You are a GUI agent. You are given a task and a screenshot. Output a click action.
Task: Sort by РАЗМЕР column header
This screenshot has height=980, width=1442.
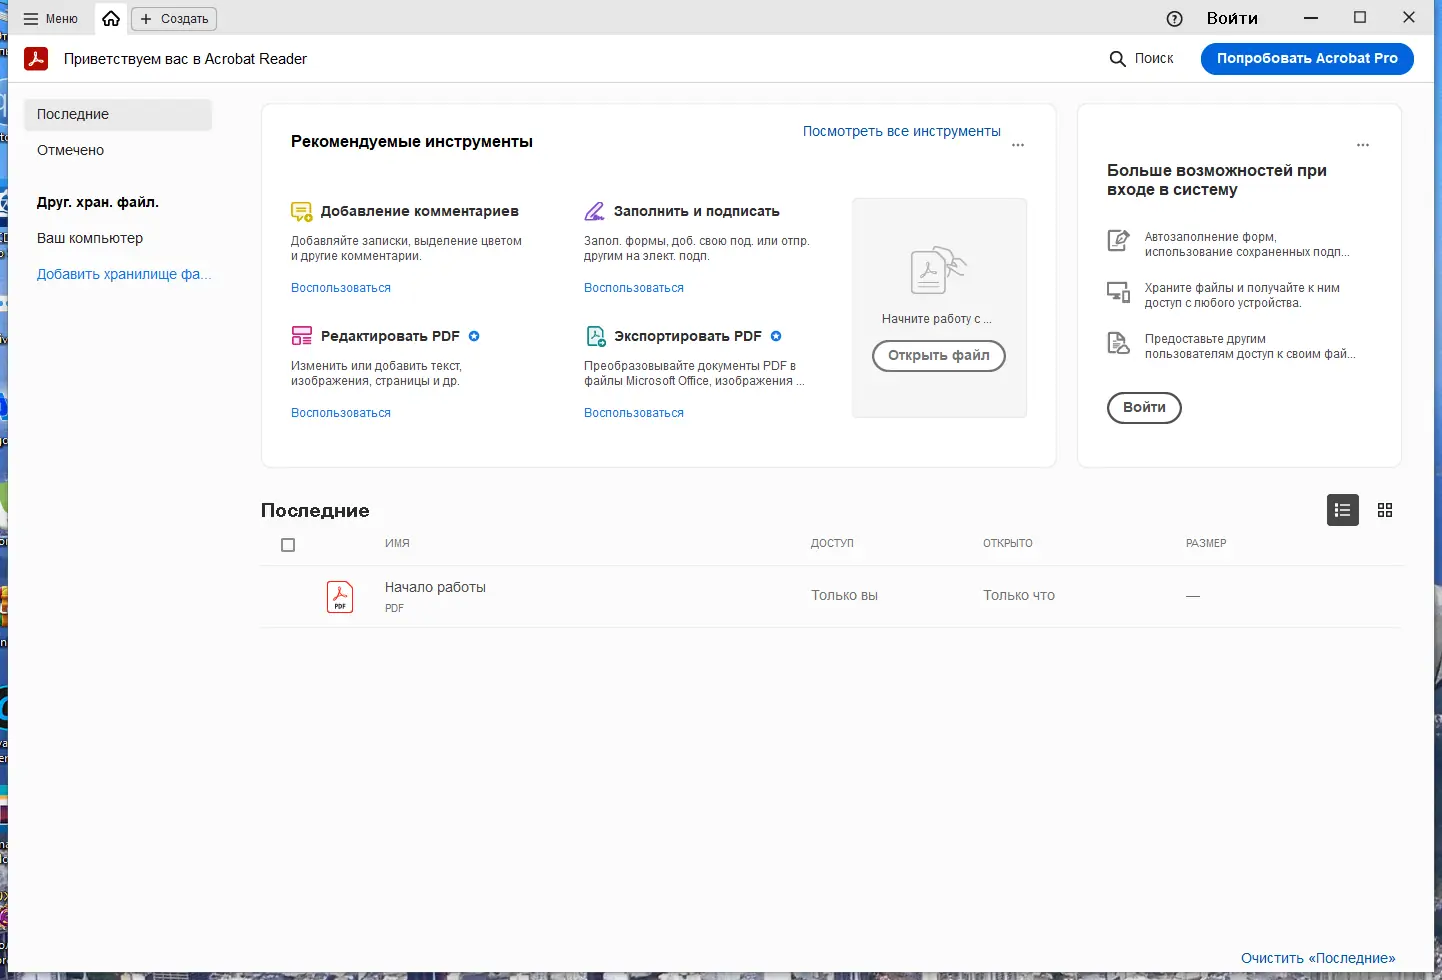click(x=1206, y=543)
